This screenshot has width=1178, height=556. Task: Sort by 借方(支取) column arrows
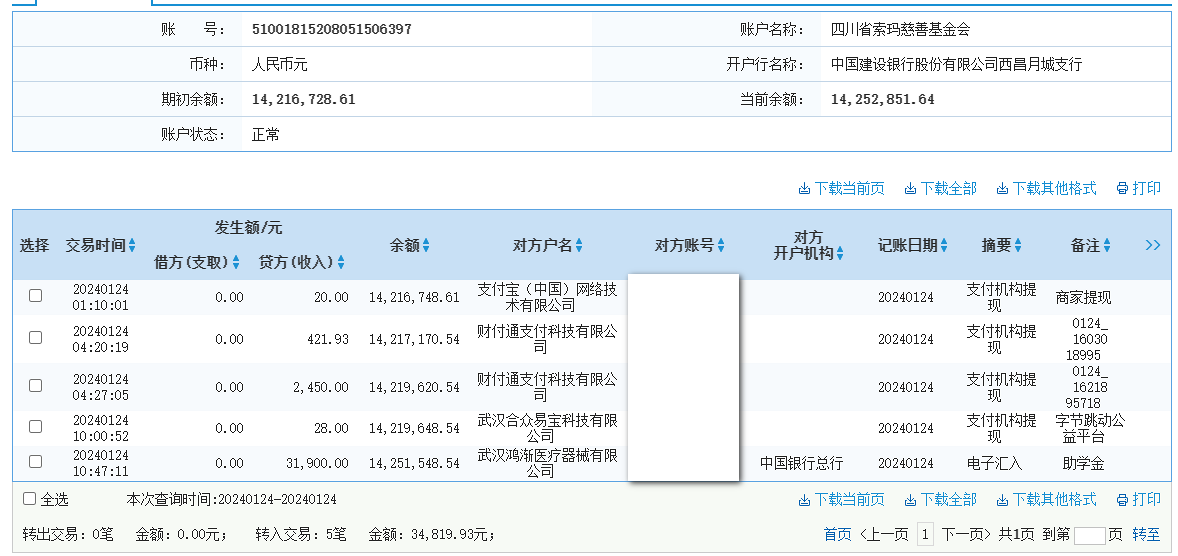click(x=236, y=262)
